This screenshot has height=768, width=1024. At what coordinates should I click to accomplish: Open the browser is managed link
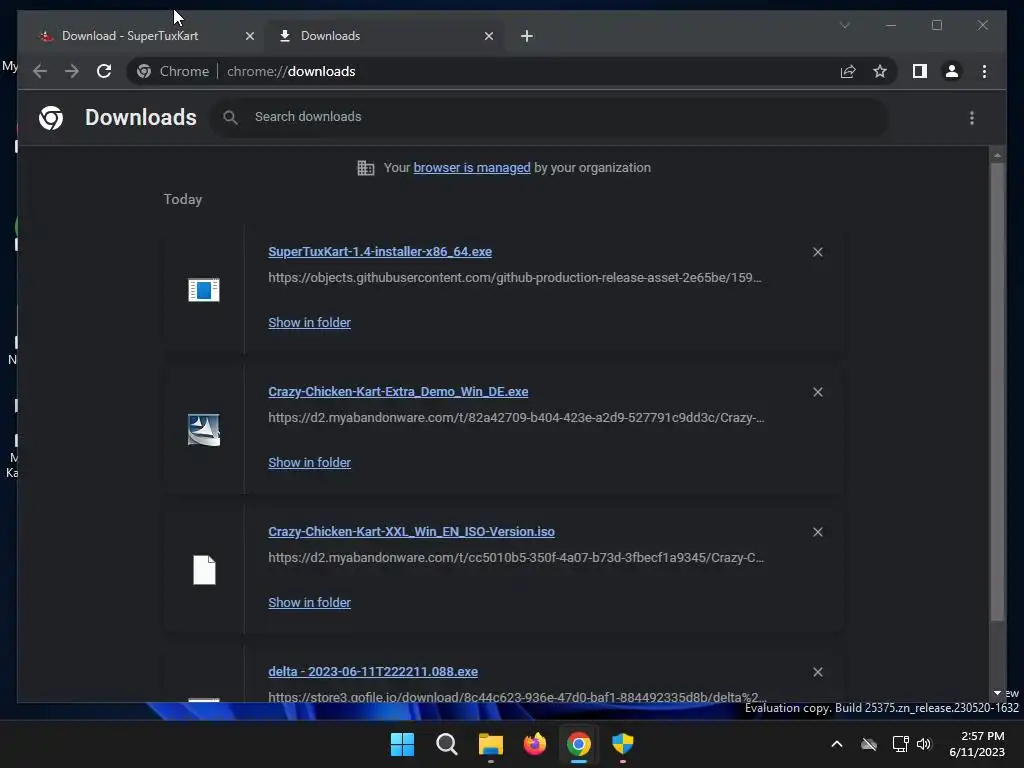tap(472, 168)
